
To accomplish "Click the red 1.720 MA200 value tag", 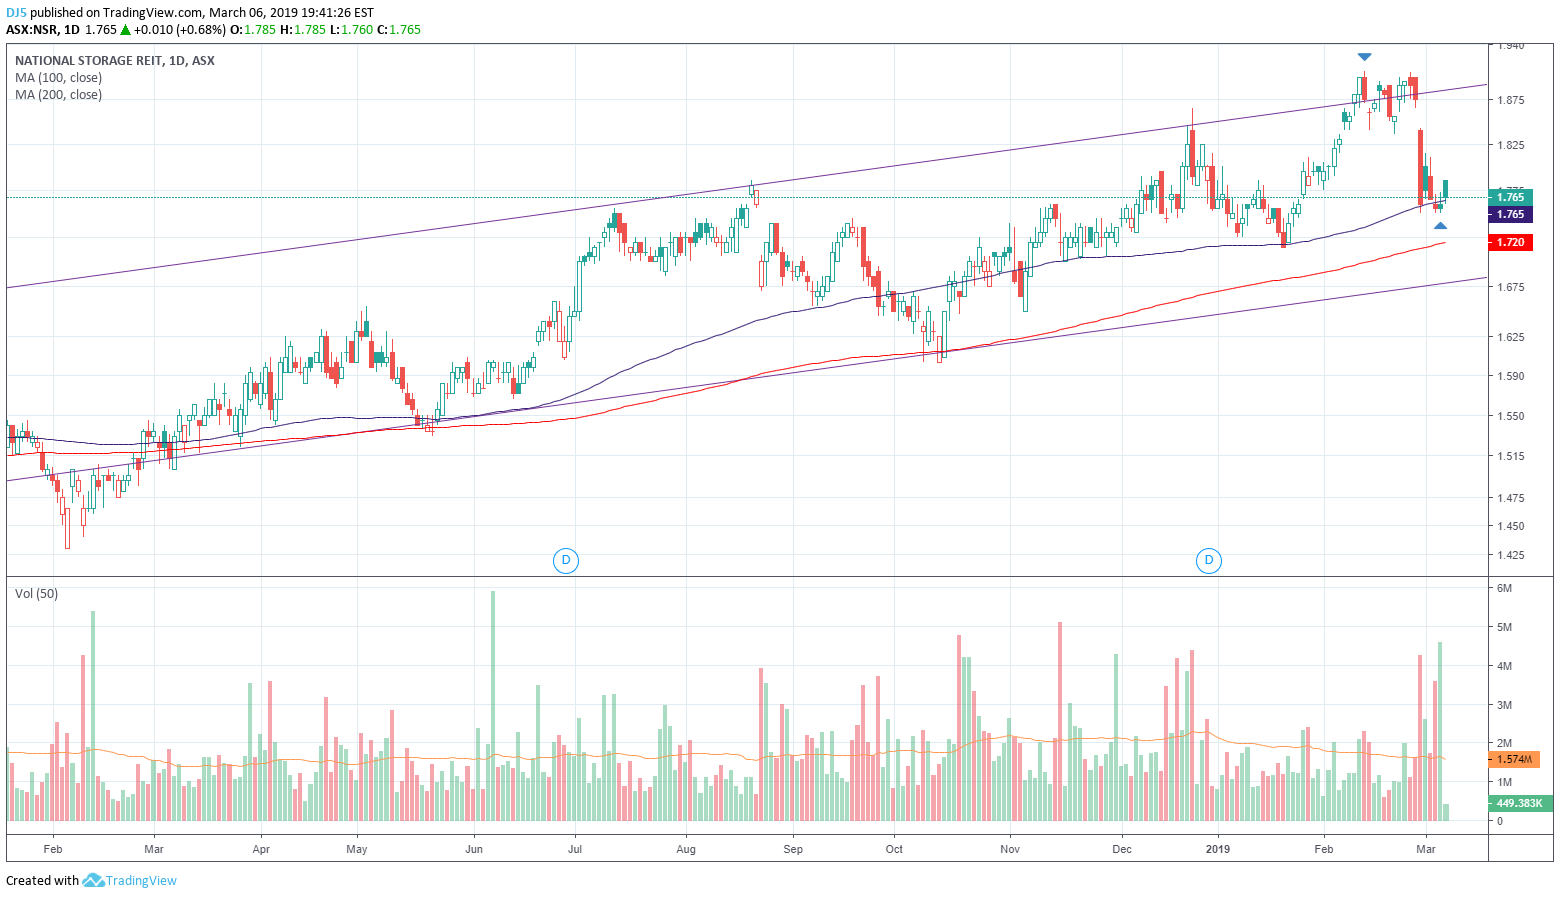I will coord(1510,242).
